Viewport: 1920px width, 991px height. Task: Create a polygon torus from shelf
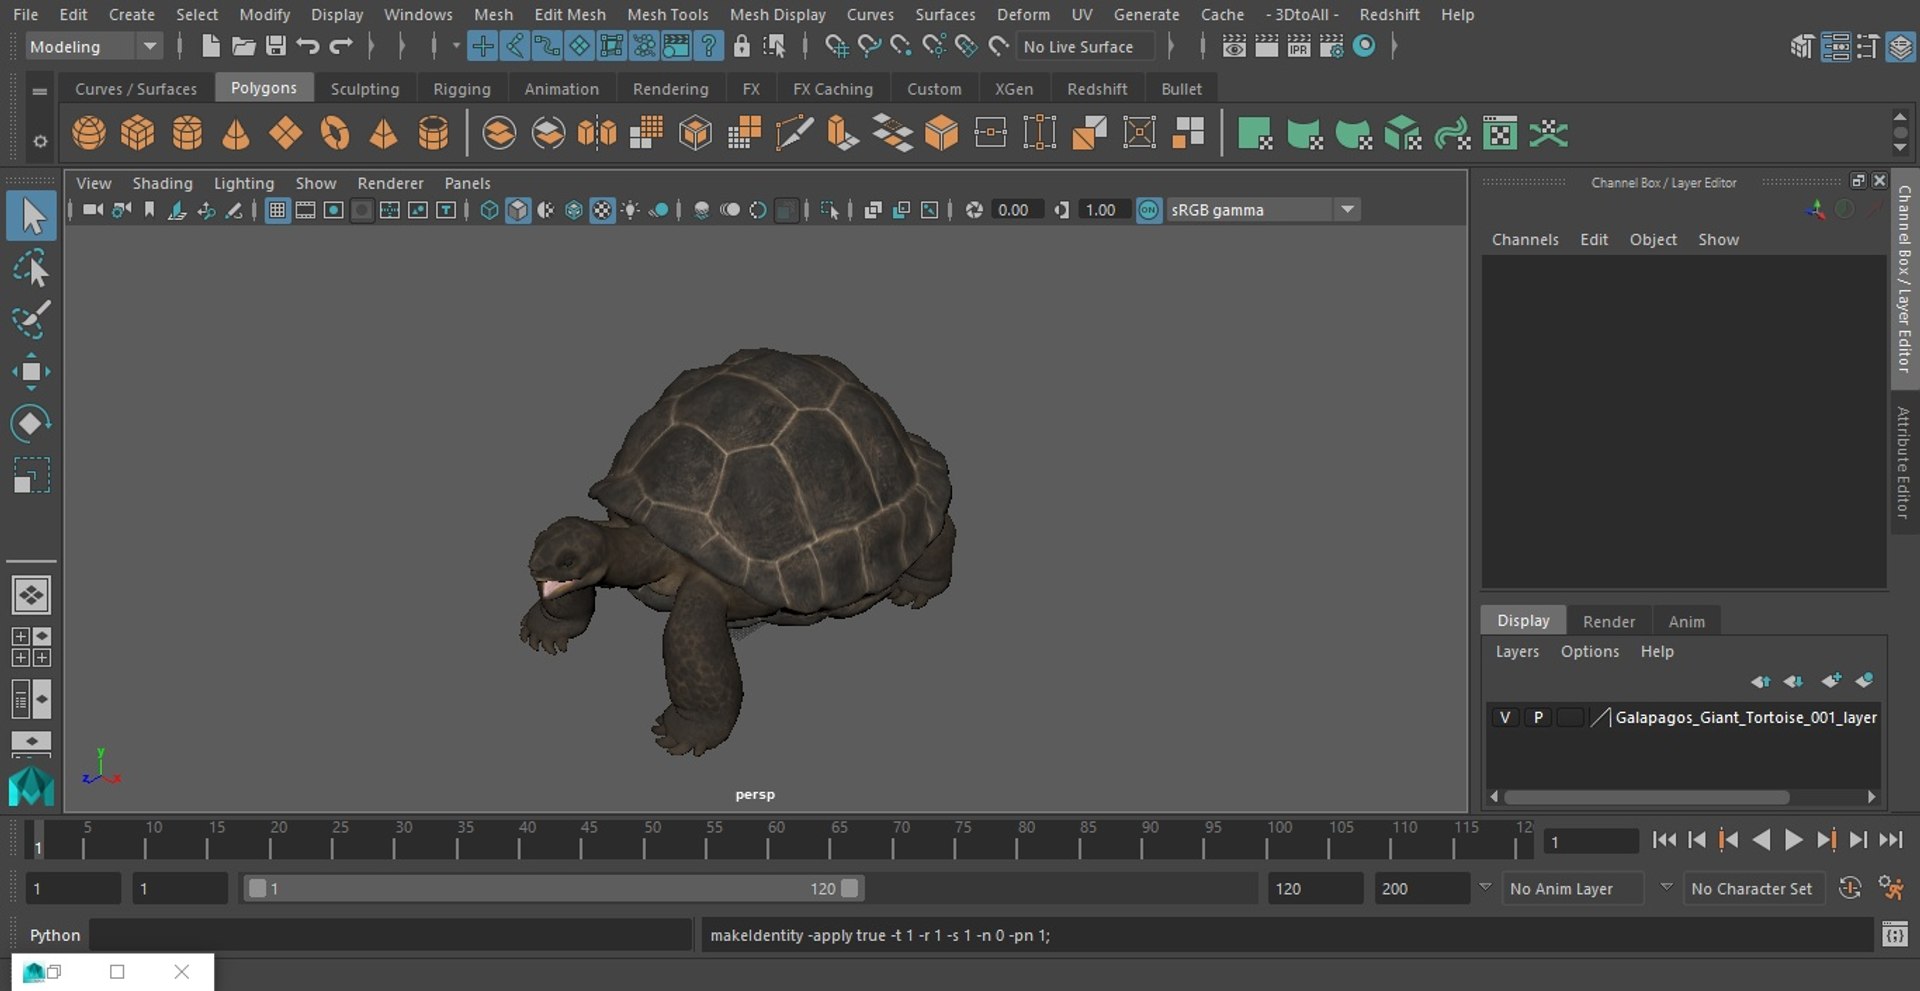pyautogui.click(x=335, y=133)
